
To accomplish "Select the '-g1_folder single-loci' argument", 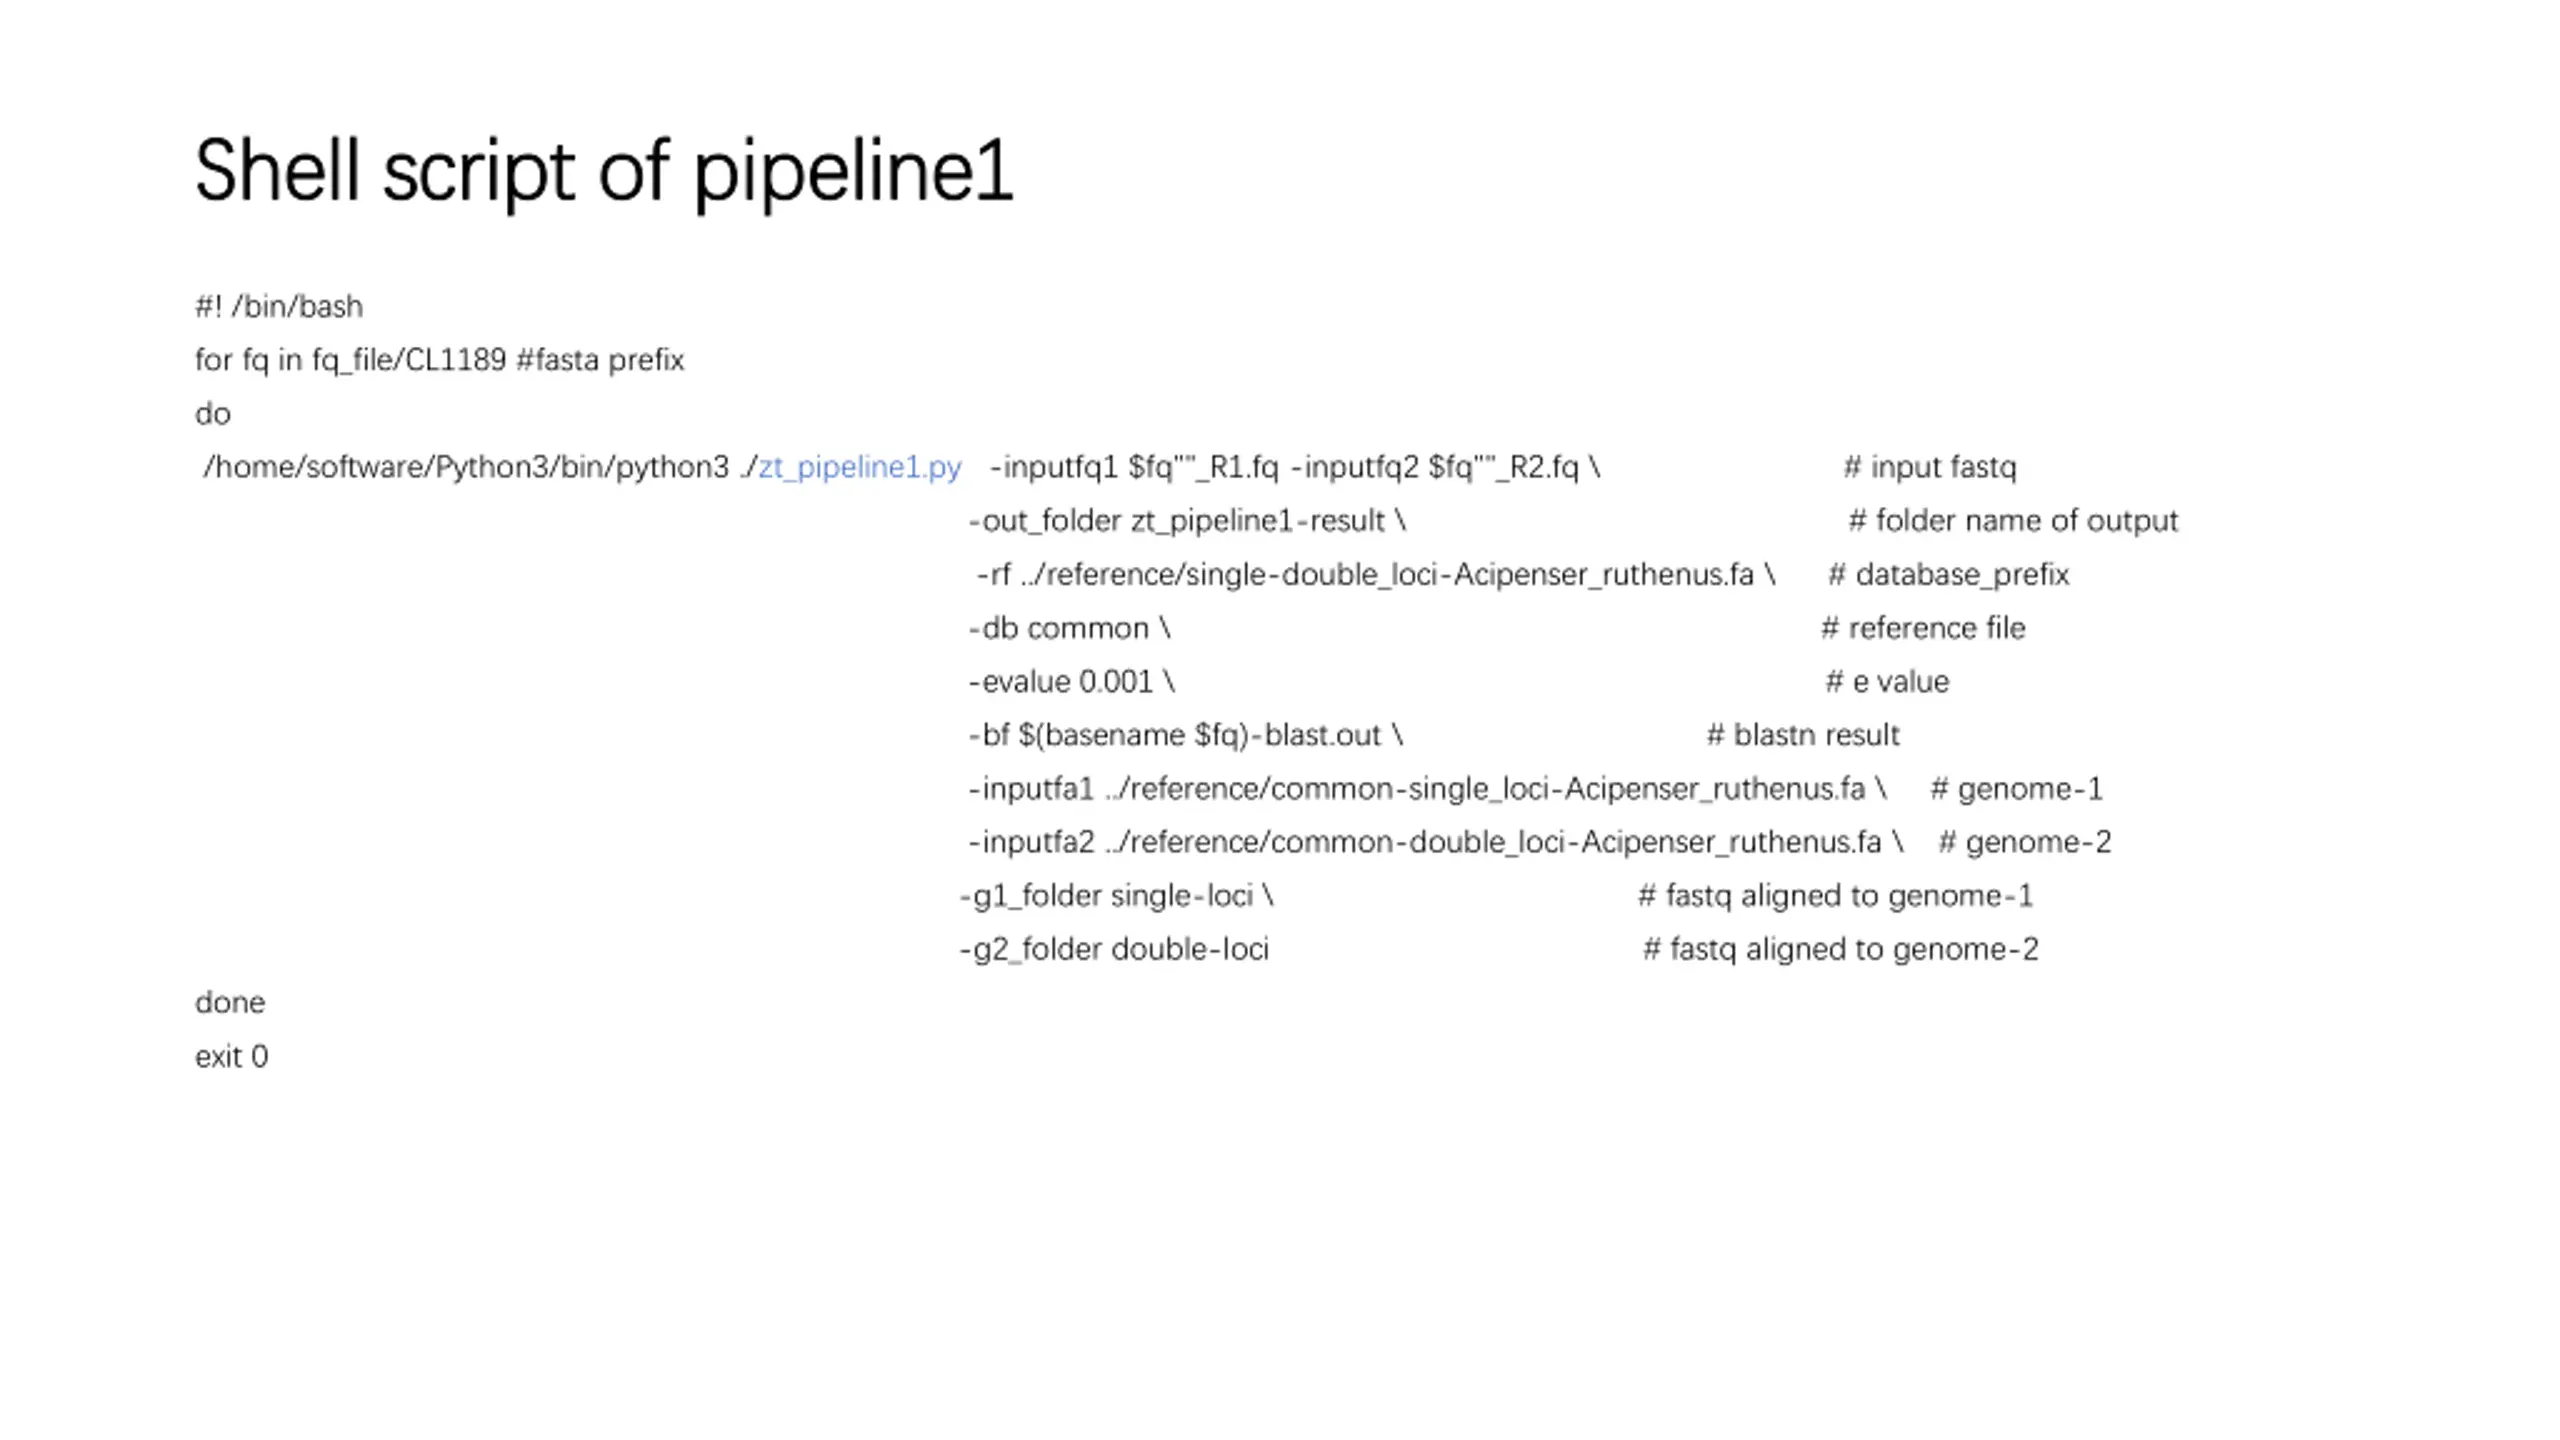I will 1116,896.
